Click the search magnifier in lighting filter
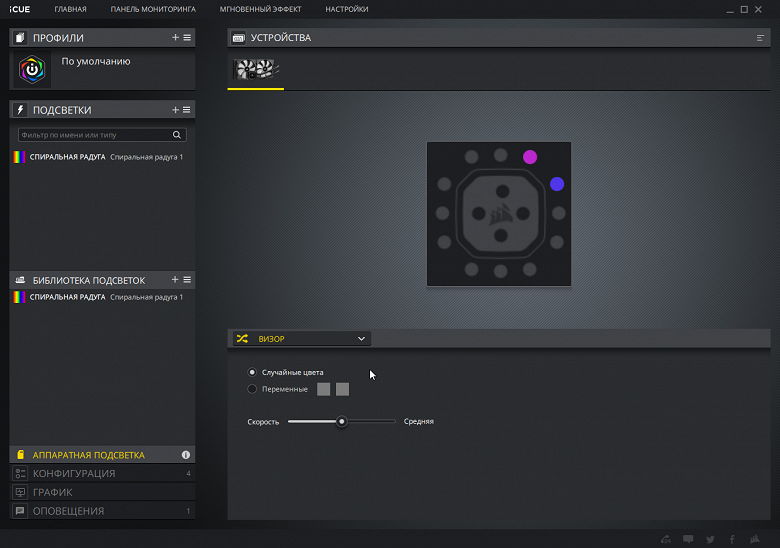 point(177,135)
